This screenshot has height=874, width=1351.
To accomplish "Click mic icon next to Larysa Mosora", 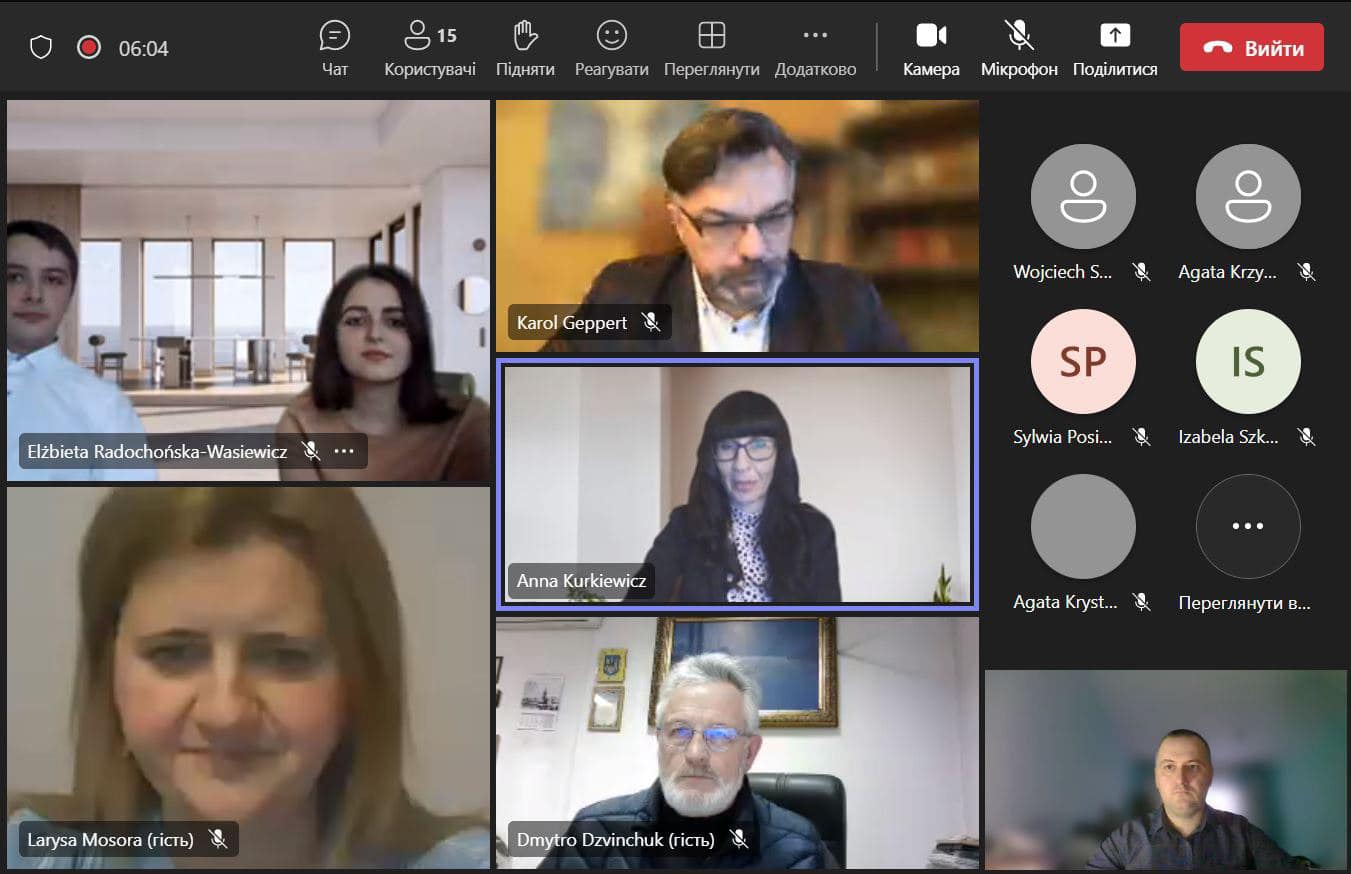I will 218,839.
